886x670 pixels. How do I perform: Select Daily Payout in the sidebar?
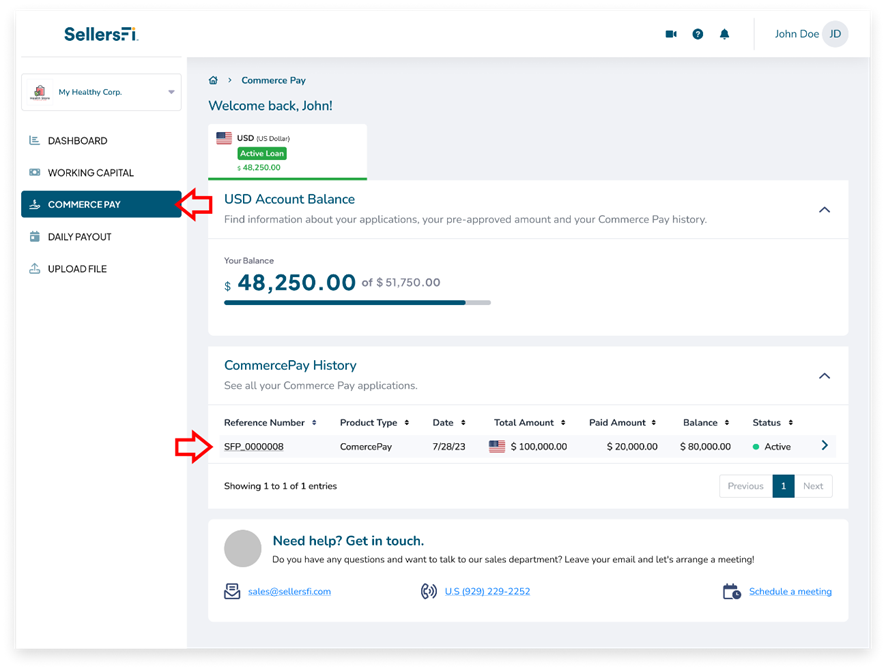click(x=79, y=237)
